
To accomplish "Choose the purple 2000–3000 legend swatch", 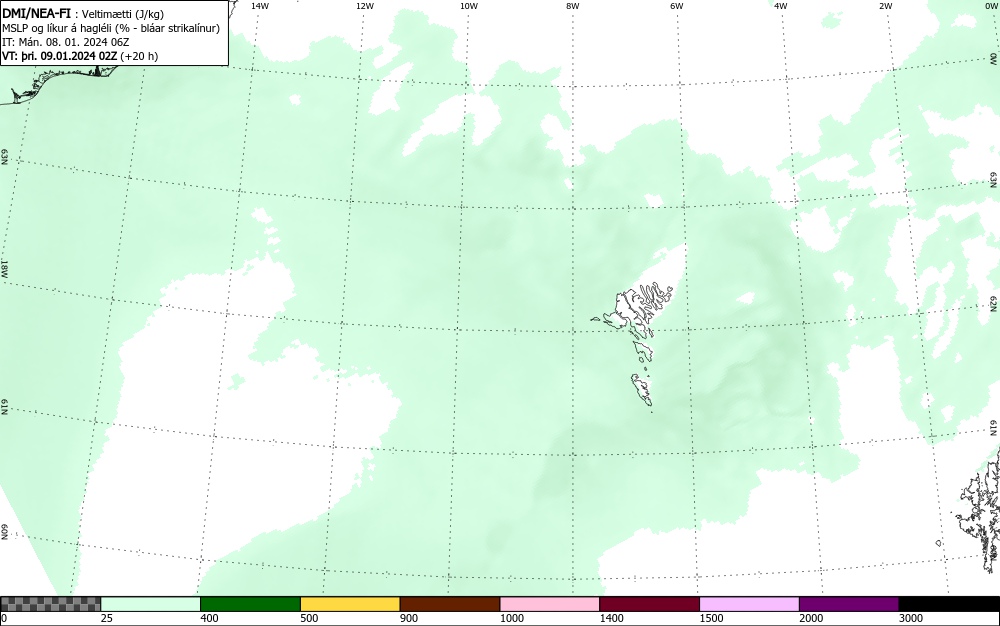I will (x=849, y=604).
